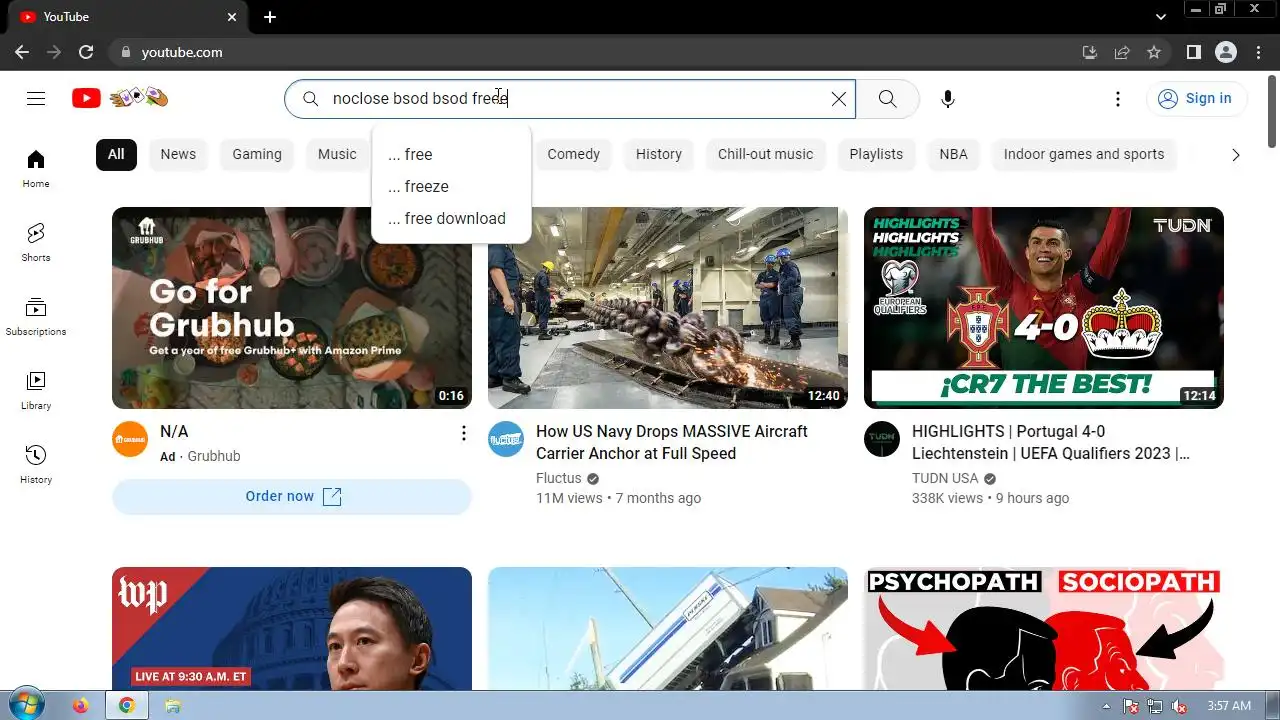The image size is (1280, 720).
Task: Start voice search with the microphone icon
Action: click(948, 98)
